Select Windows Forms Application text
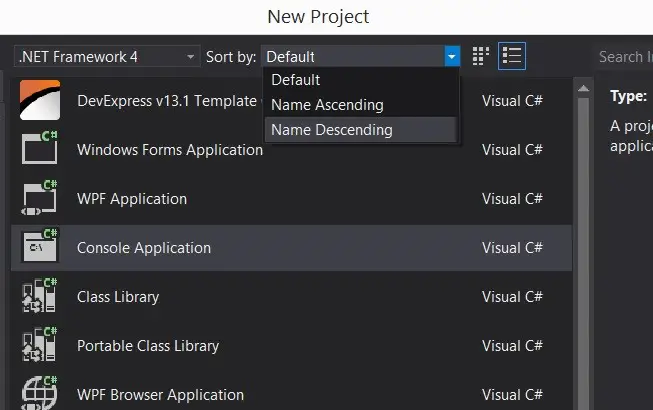Viewport: 653px width, 410px height. (x=170, y=150)
